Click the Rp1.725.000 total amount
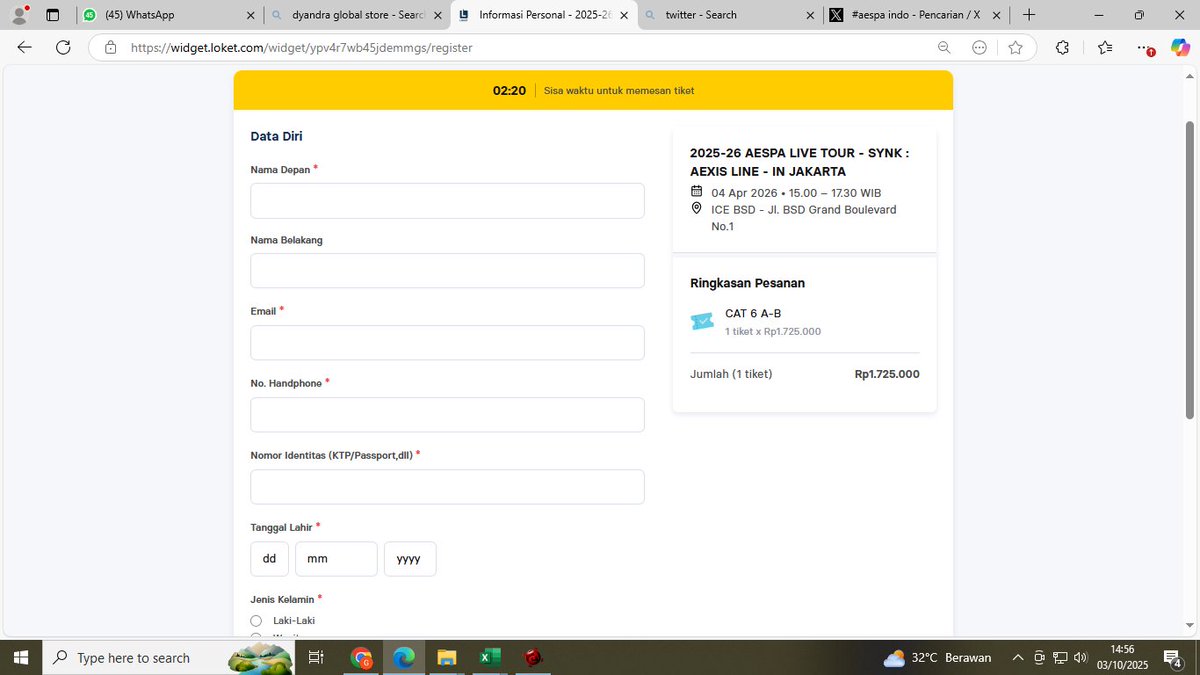This screenshot has width=1200, height=675. tap(887, 374)
